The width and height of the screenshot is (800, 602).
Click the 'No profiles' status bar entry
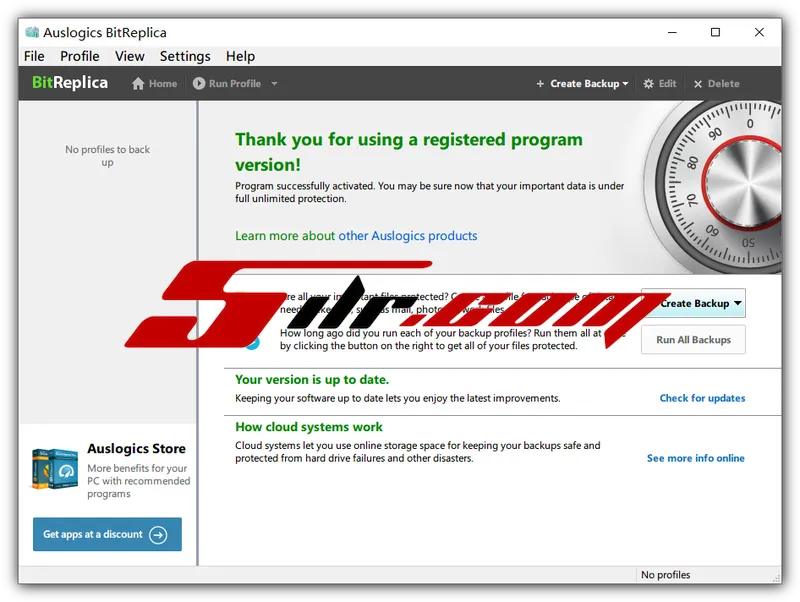(665, 574)
